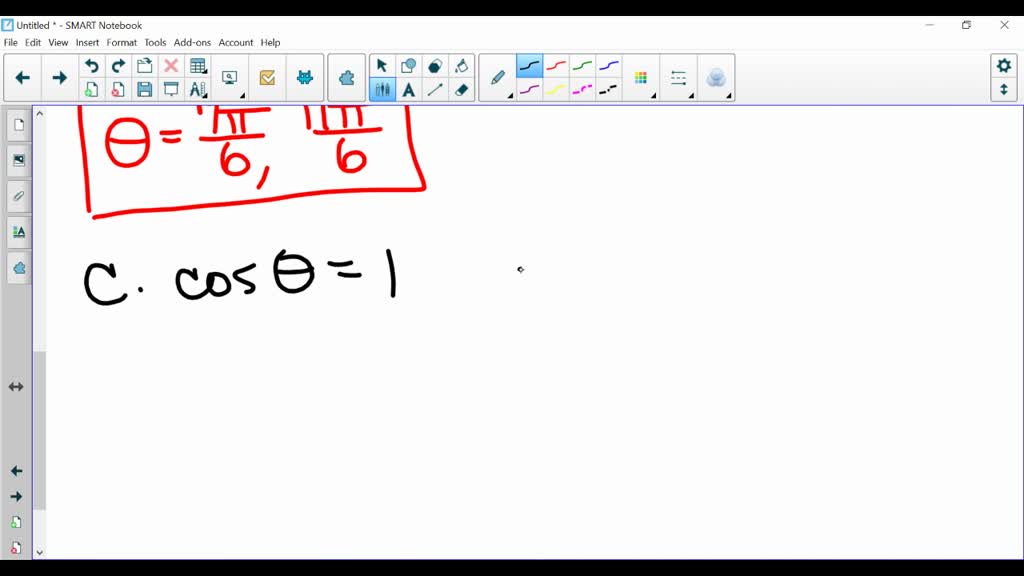
Task: Switch to the Page Sorter panel
Action: click(x=18, y=124)
